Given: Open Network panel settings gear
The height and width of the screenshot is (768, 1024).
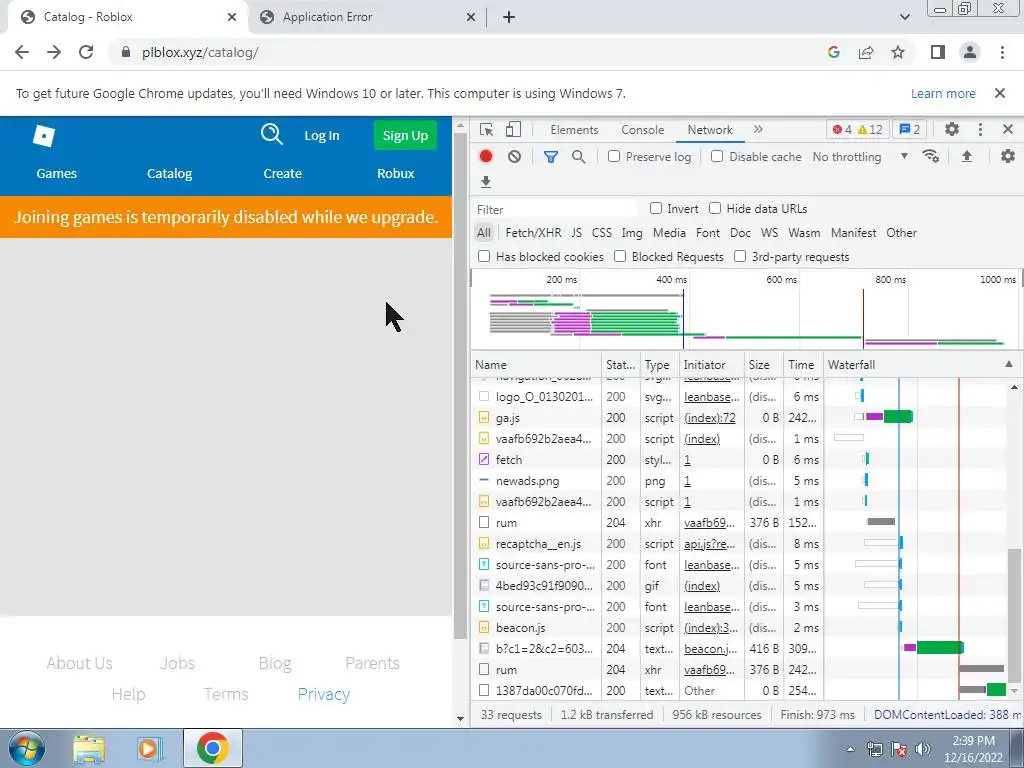Looking at the screenshot, I should pos(1008,156).
